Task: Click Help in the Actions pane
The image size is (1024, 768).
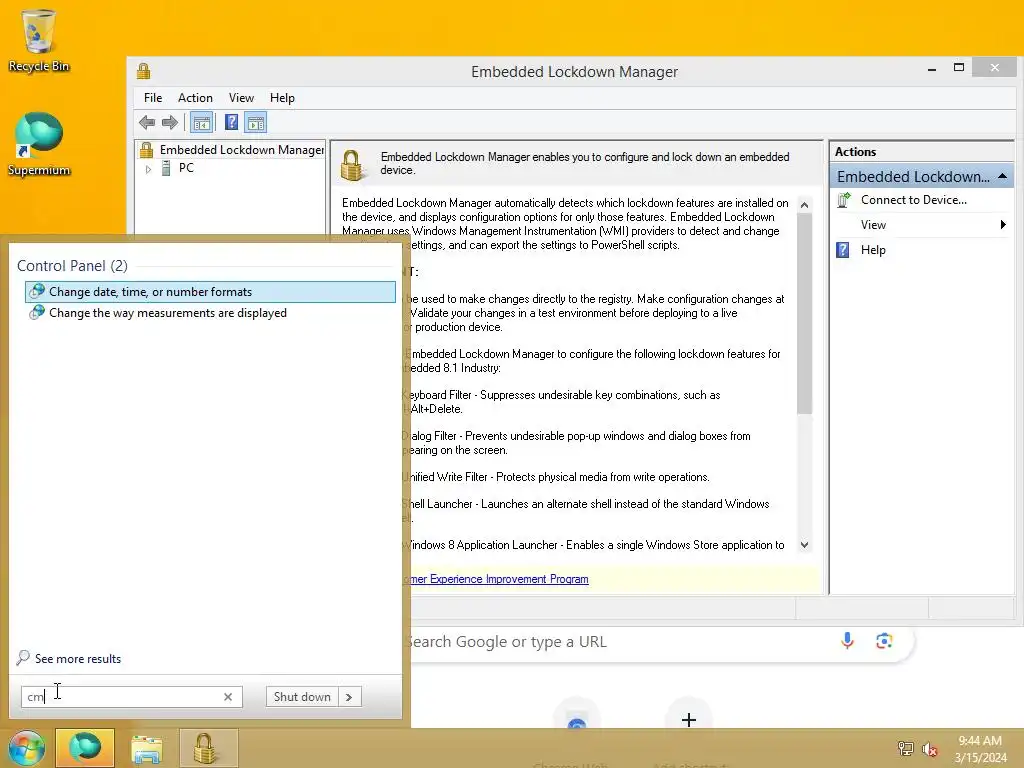Action: [x=873, y=250]
